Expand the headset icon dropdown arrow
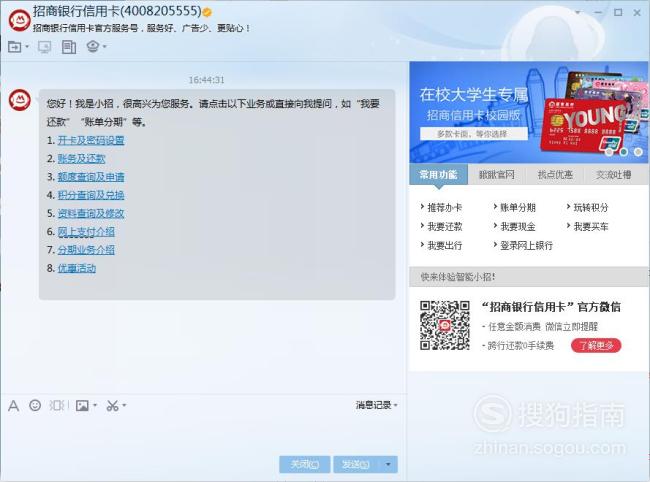The height and width of the screenshot is (482, 650). (x=104, y=46)
